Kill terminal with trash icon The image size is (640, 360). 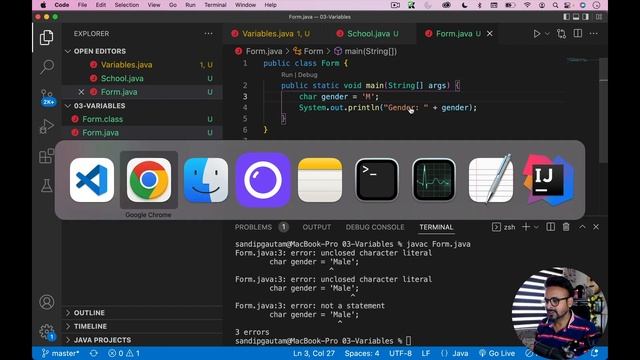coord(566,227)
